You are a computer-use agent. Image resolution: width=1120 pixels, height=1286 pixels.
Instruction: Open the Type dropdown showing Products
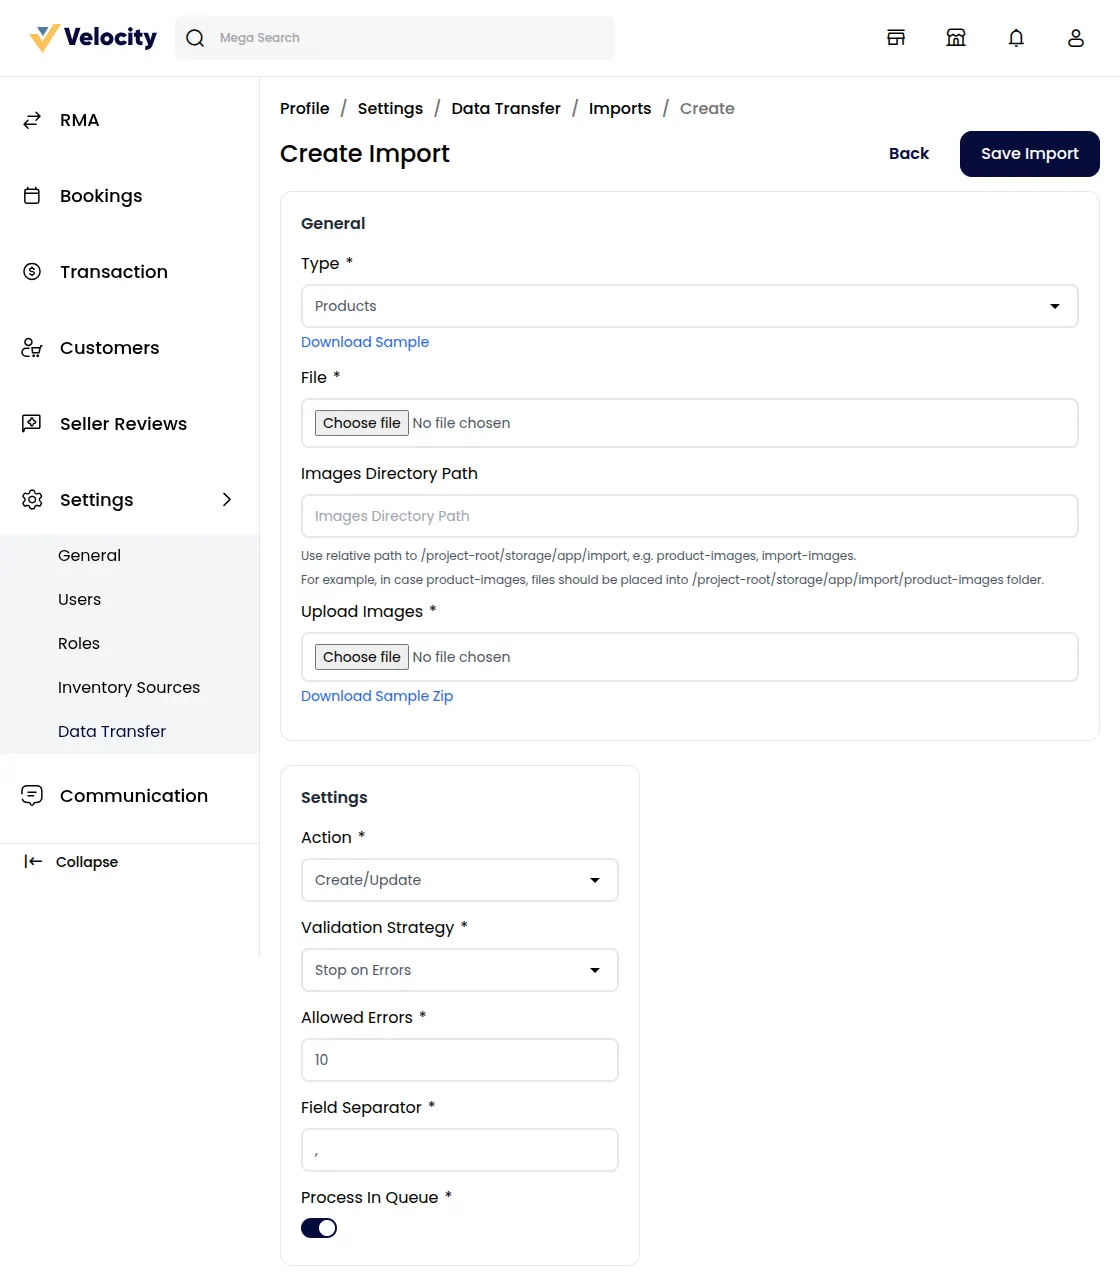pyautogui.click(x=689, y=306)
